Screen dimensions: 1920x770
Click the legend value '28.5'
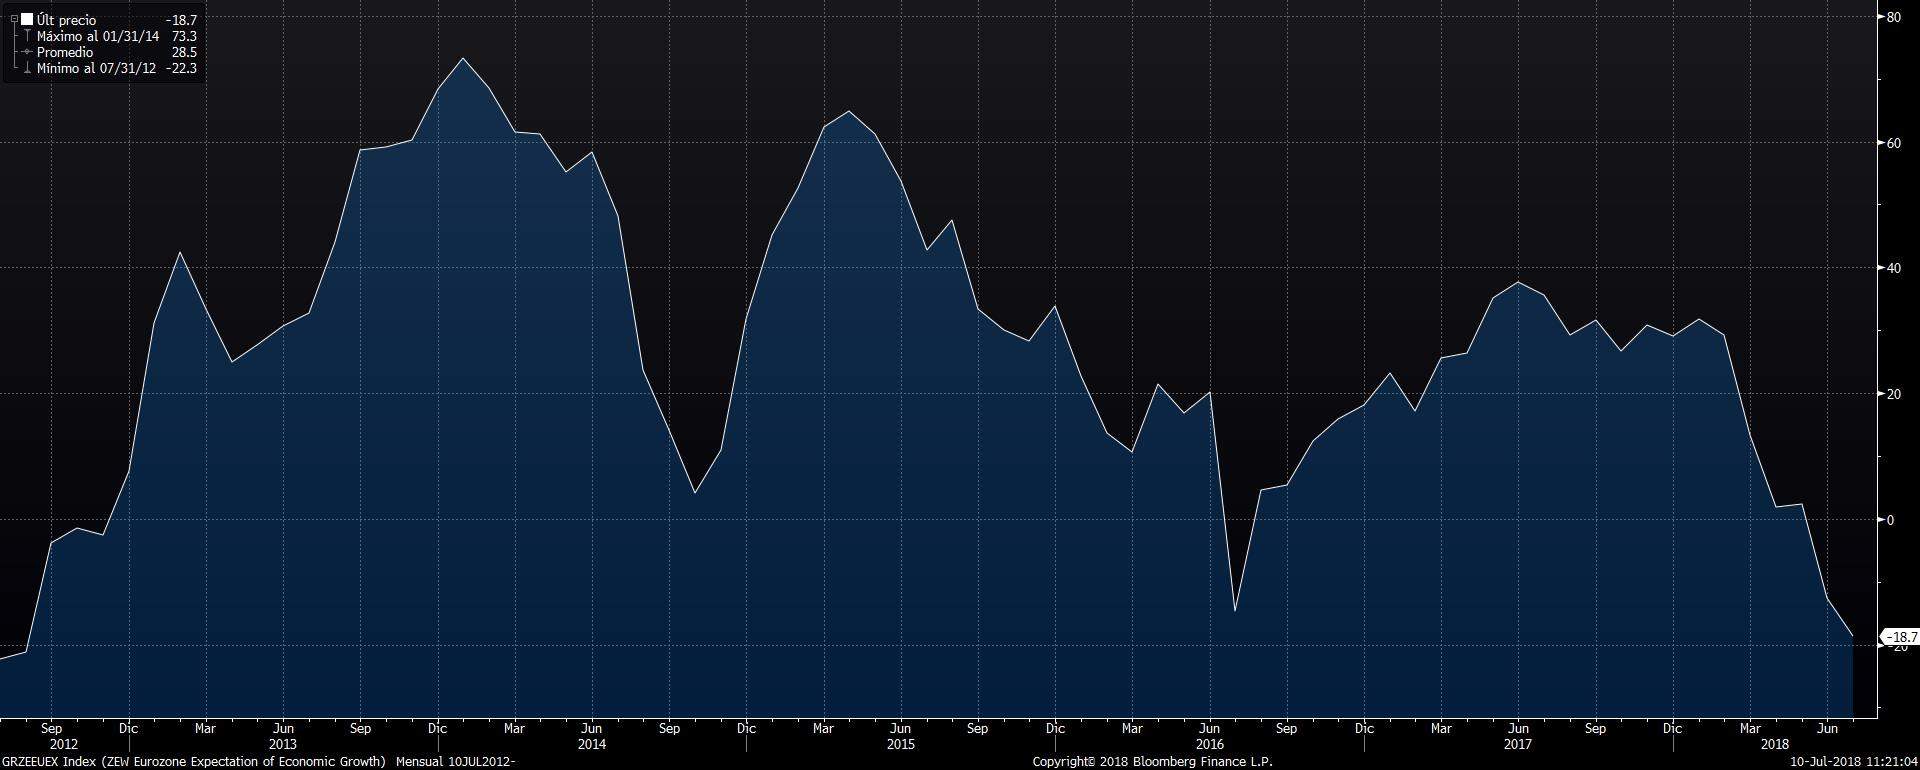pos(184,52)
